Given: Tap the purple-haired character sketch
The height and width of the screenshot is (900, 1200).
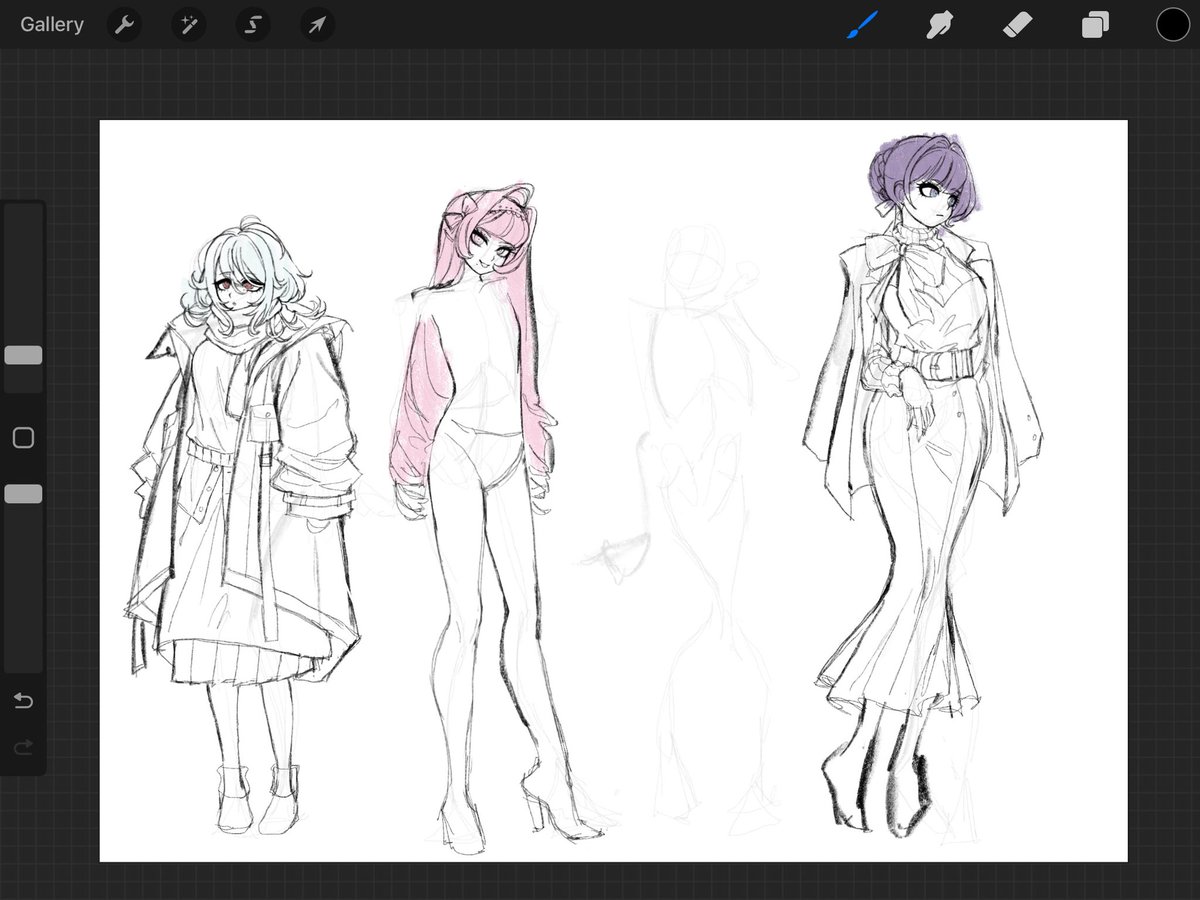Looking at the screenshot, I should tap(920, 485).
